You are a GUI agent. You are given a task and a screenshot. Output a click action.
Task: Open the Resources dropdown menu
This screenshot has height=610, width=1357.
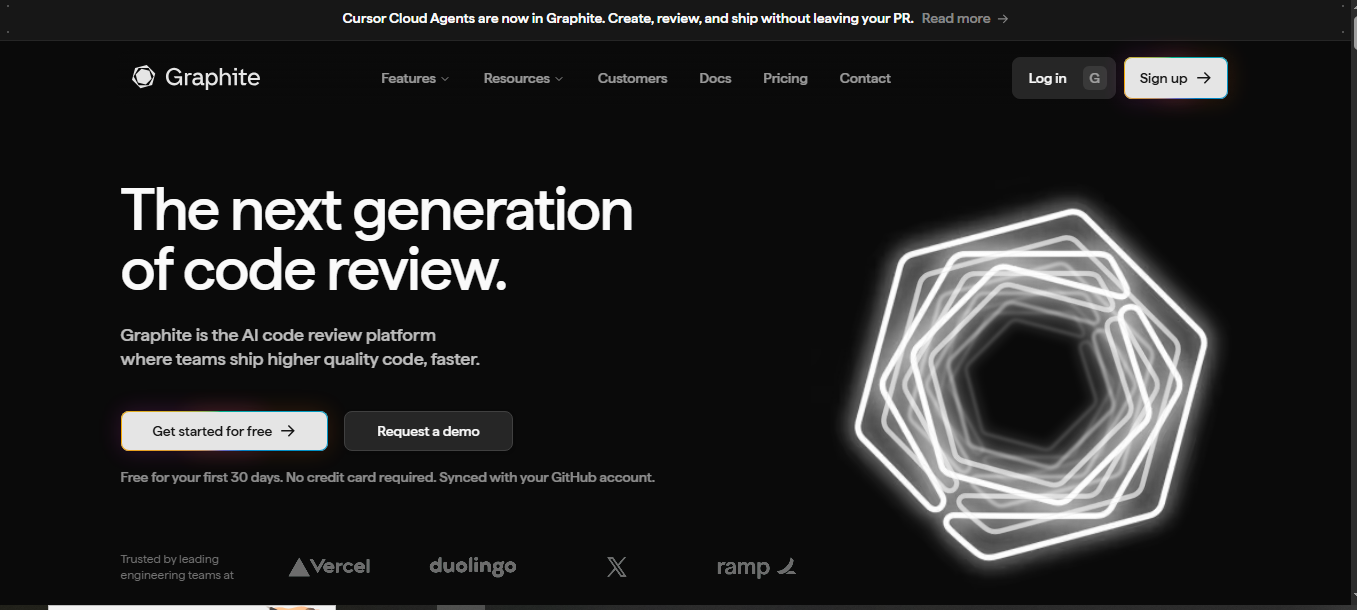pos(523,78)
